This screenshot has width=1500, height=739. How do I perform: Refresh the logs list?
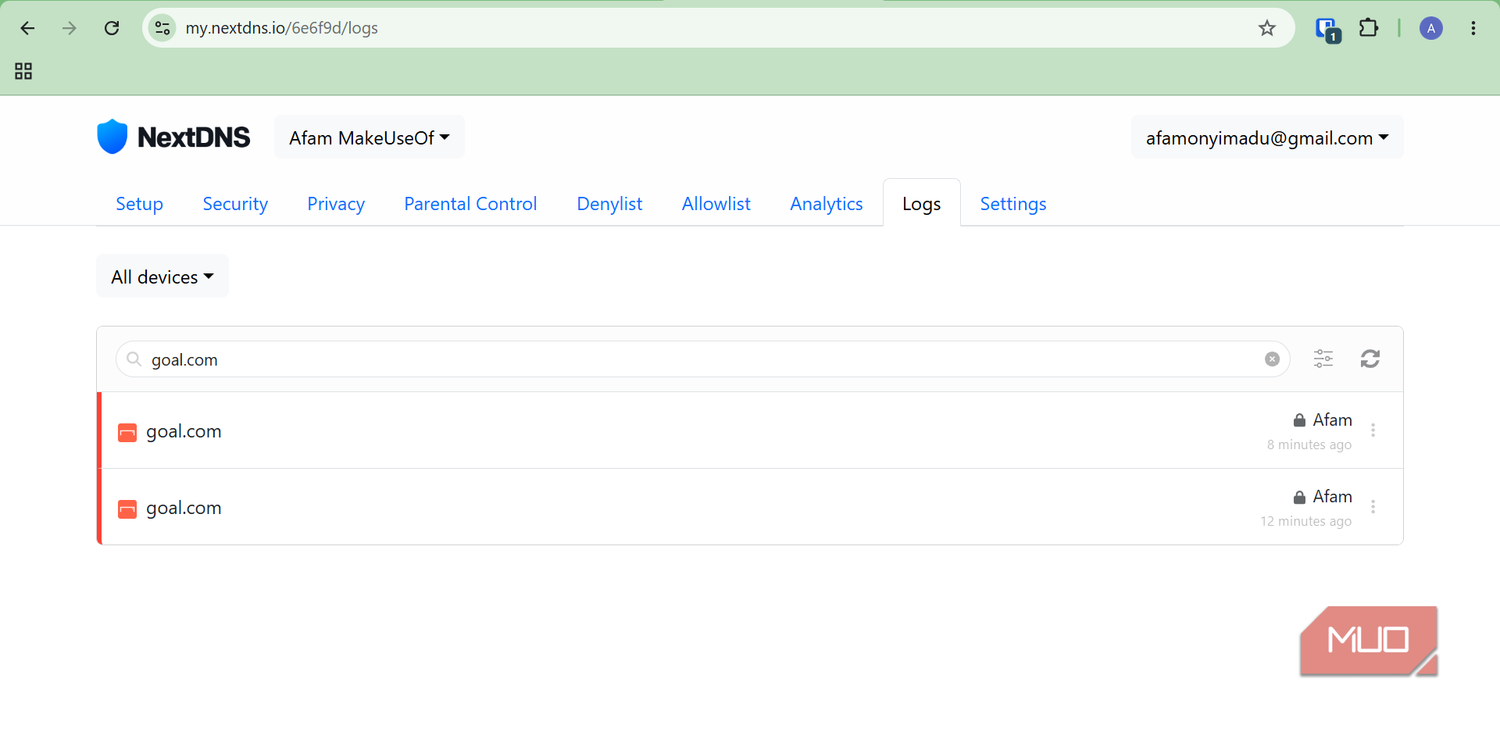(x=1370, y=359)
